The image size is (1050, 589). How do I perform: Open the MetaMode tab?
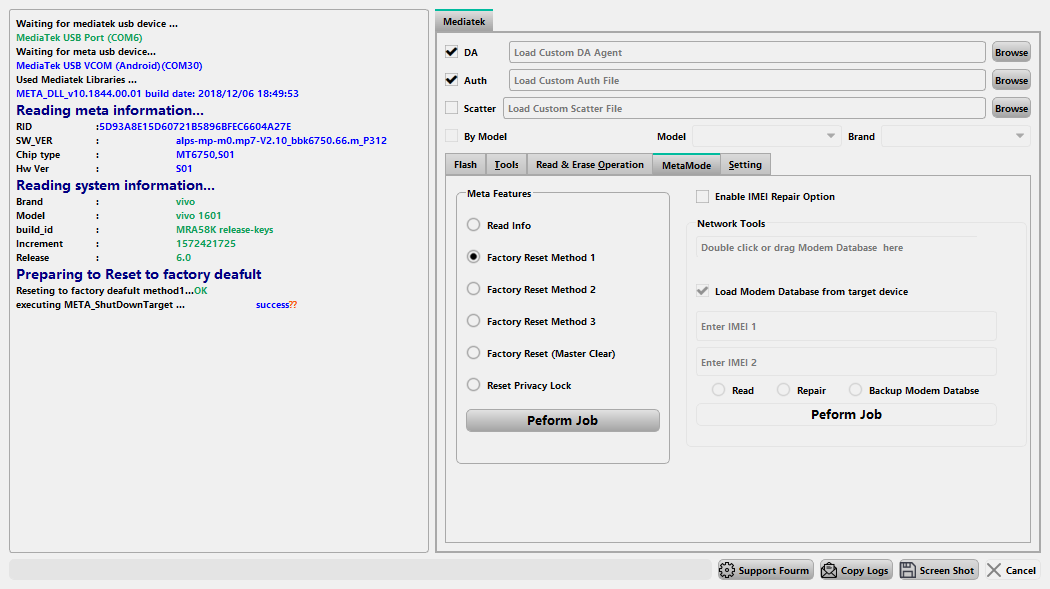pos(686,165)
